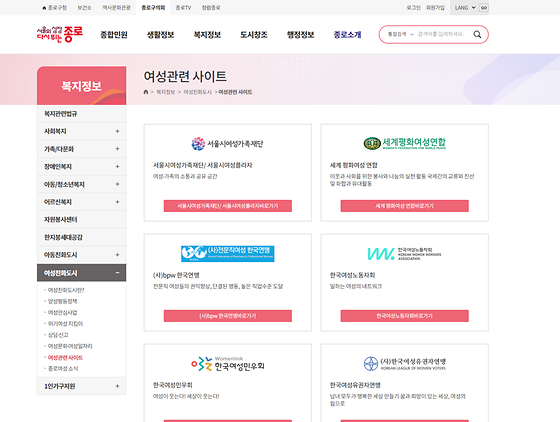Click the 세계 평화여성 연합 바로가기 button
Image resolution: width=560 pixels, height=422 pixels.
pos(405,206)
